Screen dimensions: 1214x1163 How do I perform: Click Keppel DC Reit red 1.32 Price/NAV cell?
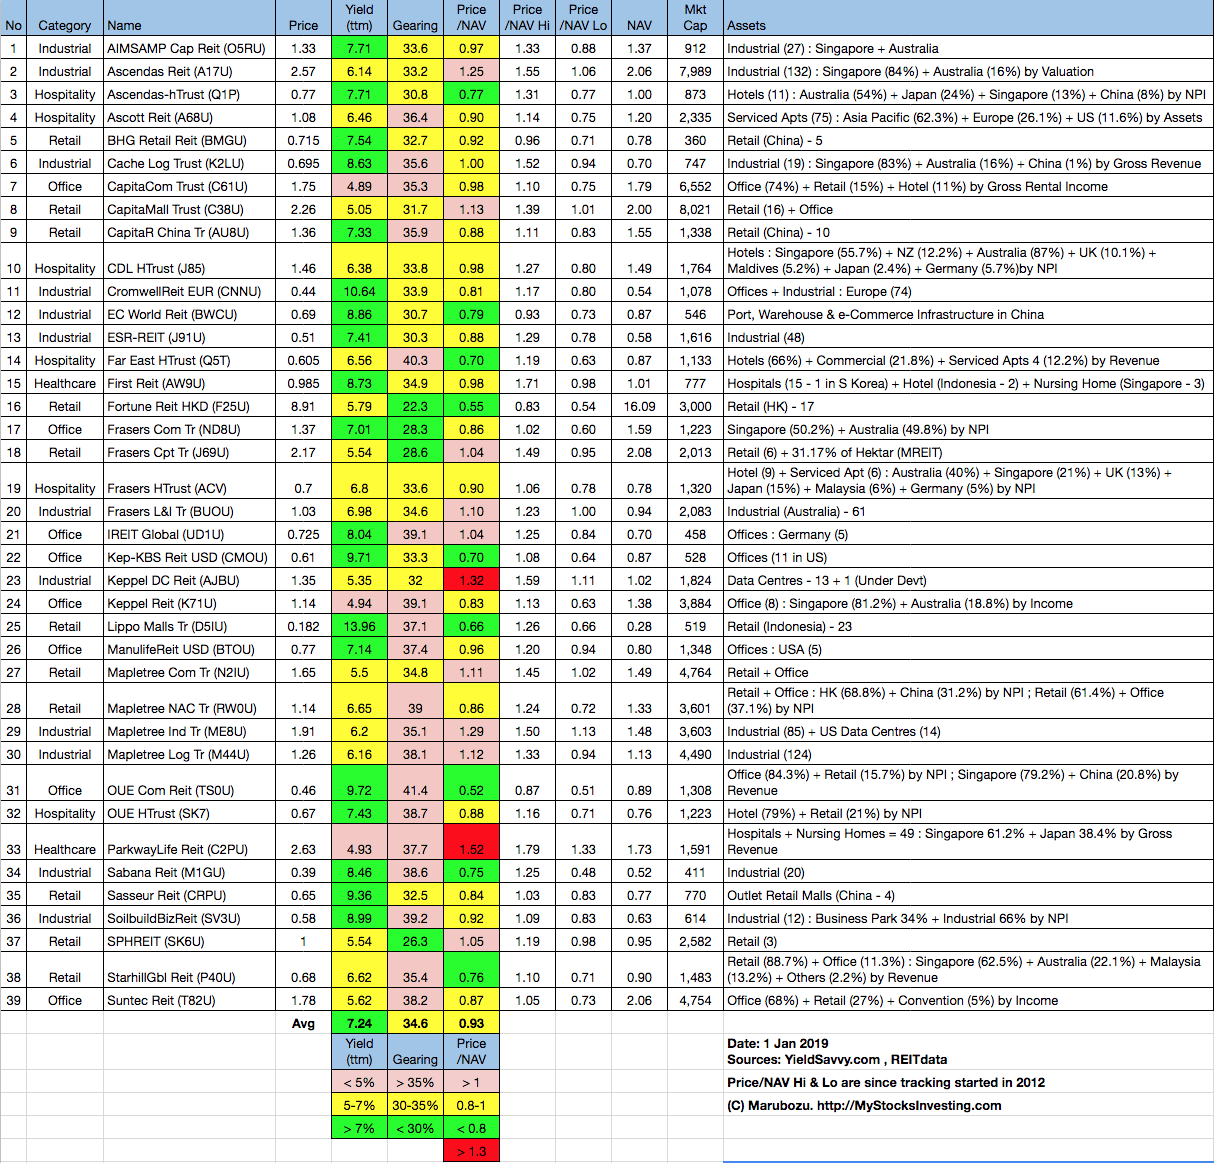click(x=471, y=580)
